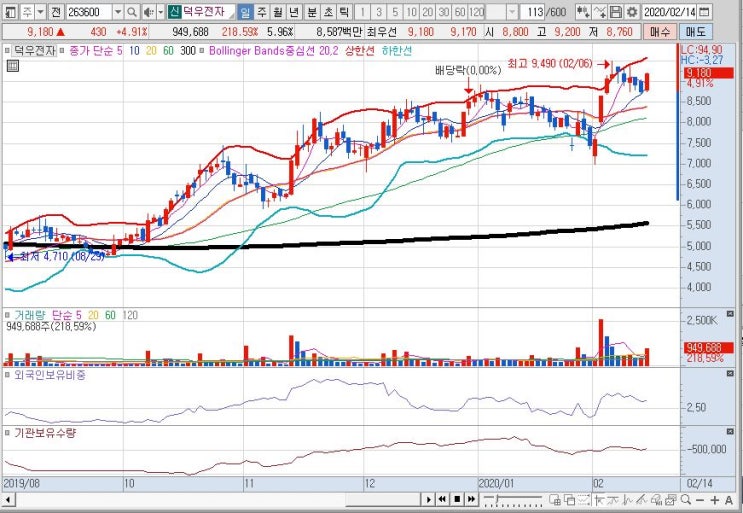Screen dimensions: 743x513
Task: Open the calendar date picker icon
Action: (705, 11)
